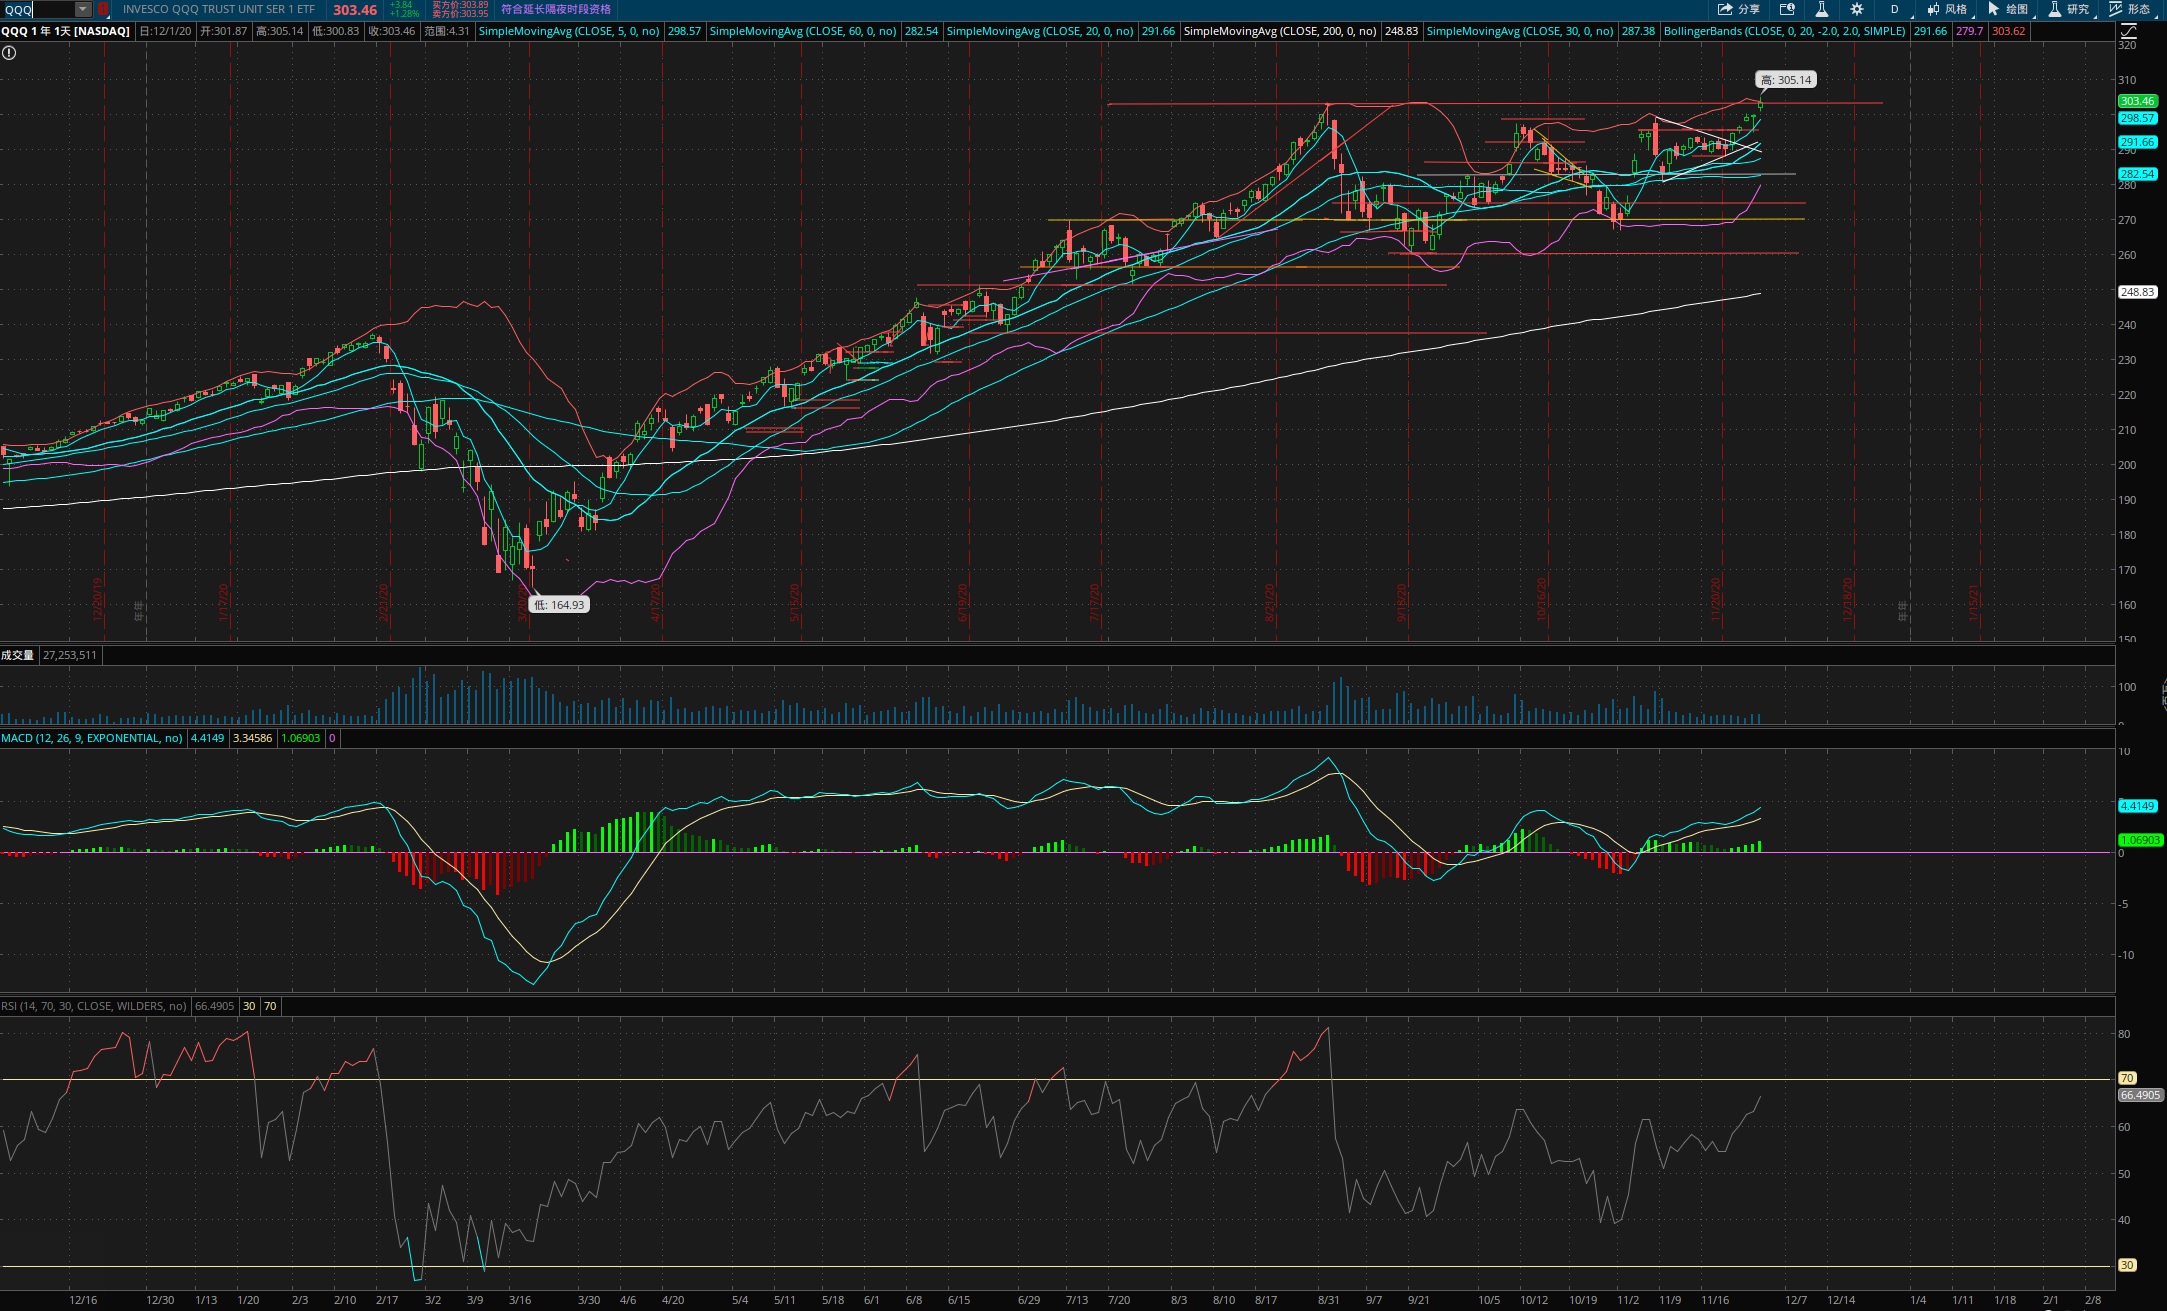This screenshot has height=1311, width=2167.
Task: Select SimpleMovingAvg (CLOSE, 60, 0, no) label
Action: coord(803,31)
